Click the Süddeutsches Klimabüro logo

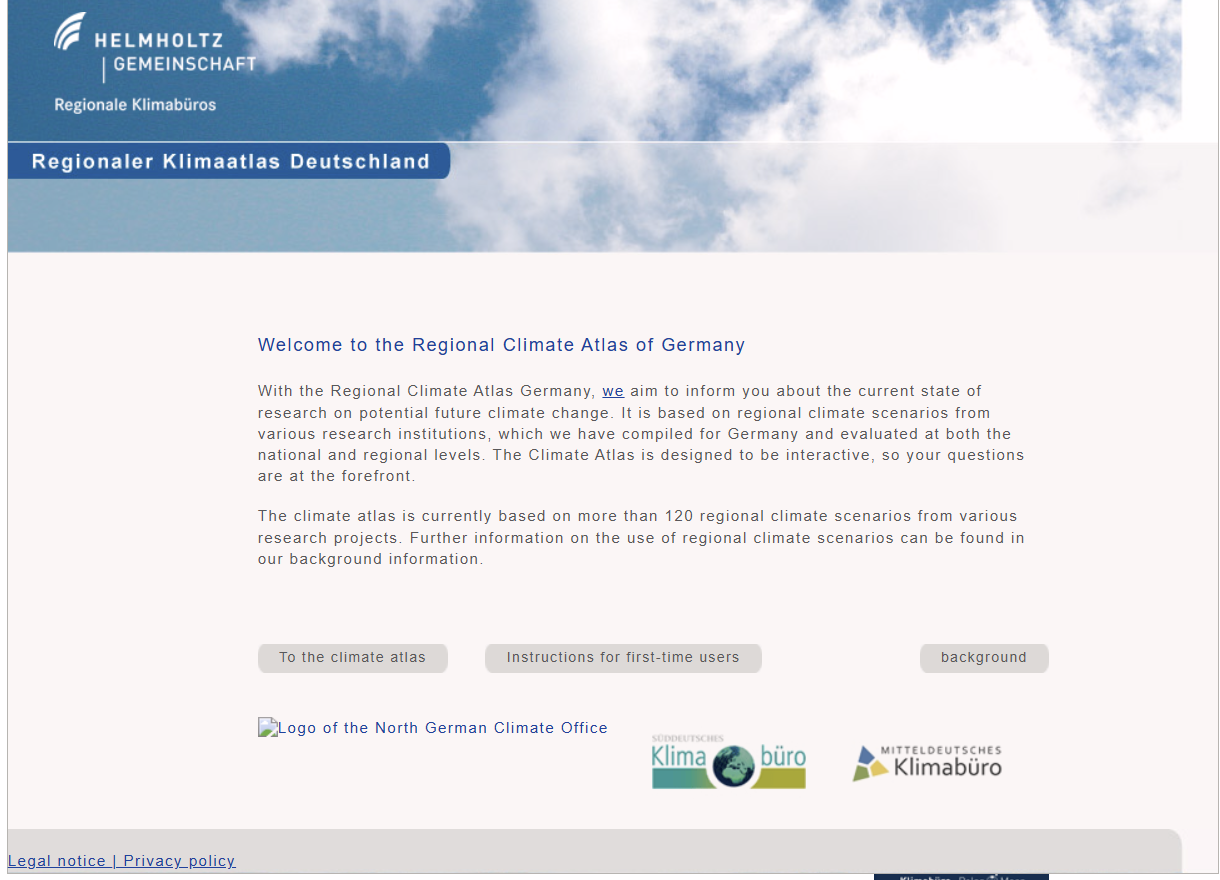click(728, 762)
